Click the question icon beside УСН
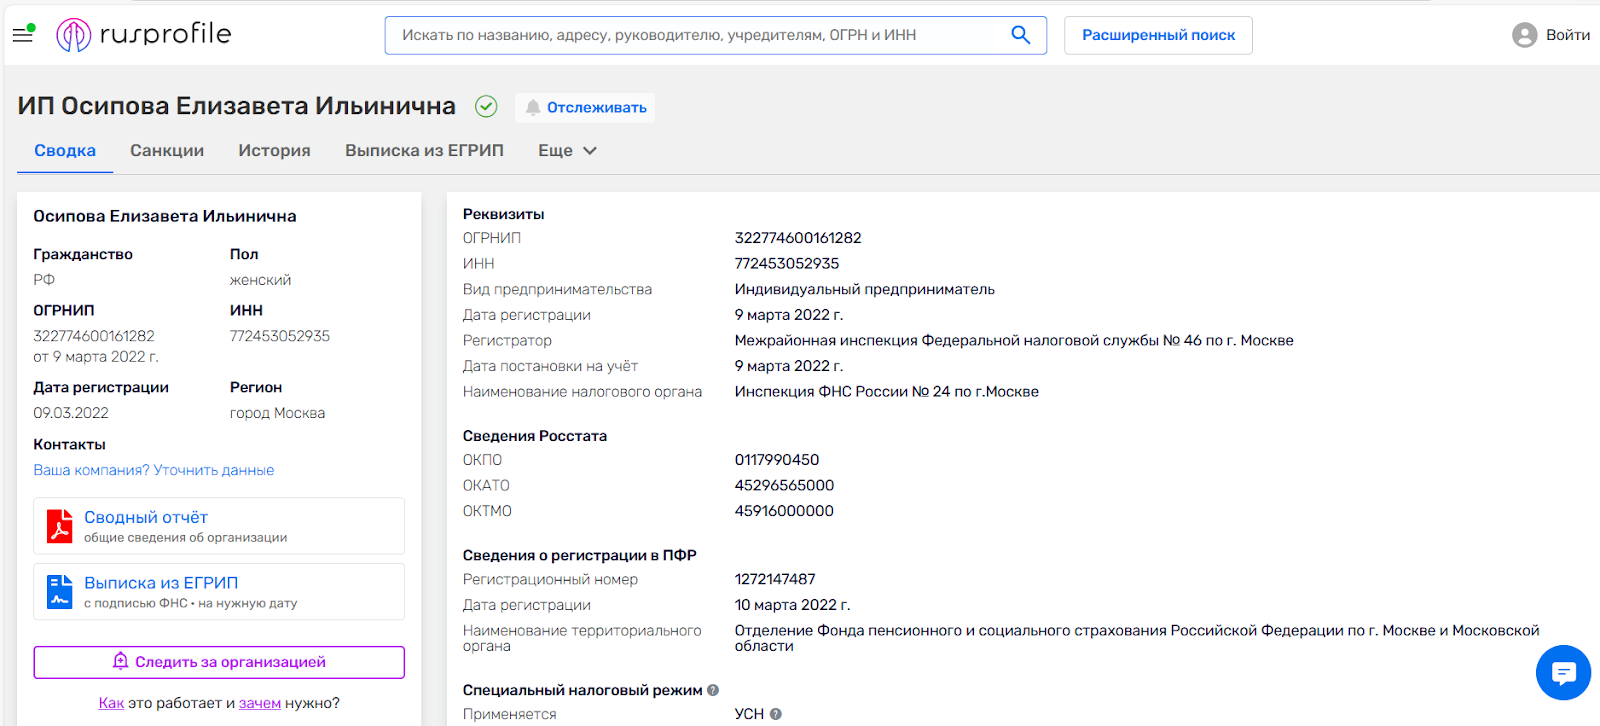 (776, 714)
